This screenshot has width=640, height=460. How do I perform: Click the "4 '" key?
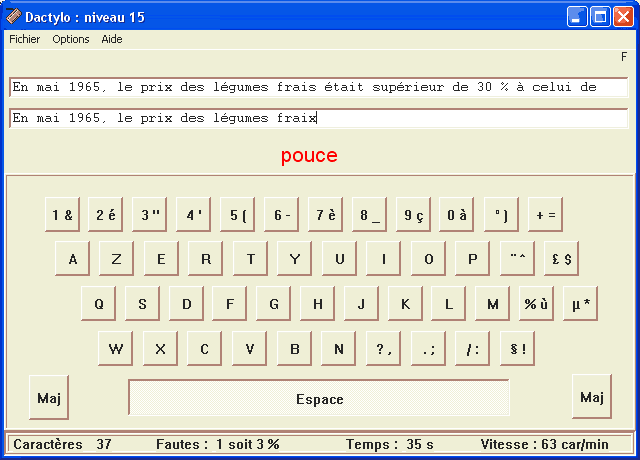tap(194, 215)
